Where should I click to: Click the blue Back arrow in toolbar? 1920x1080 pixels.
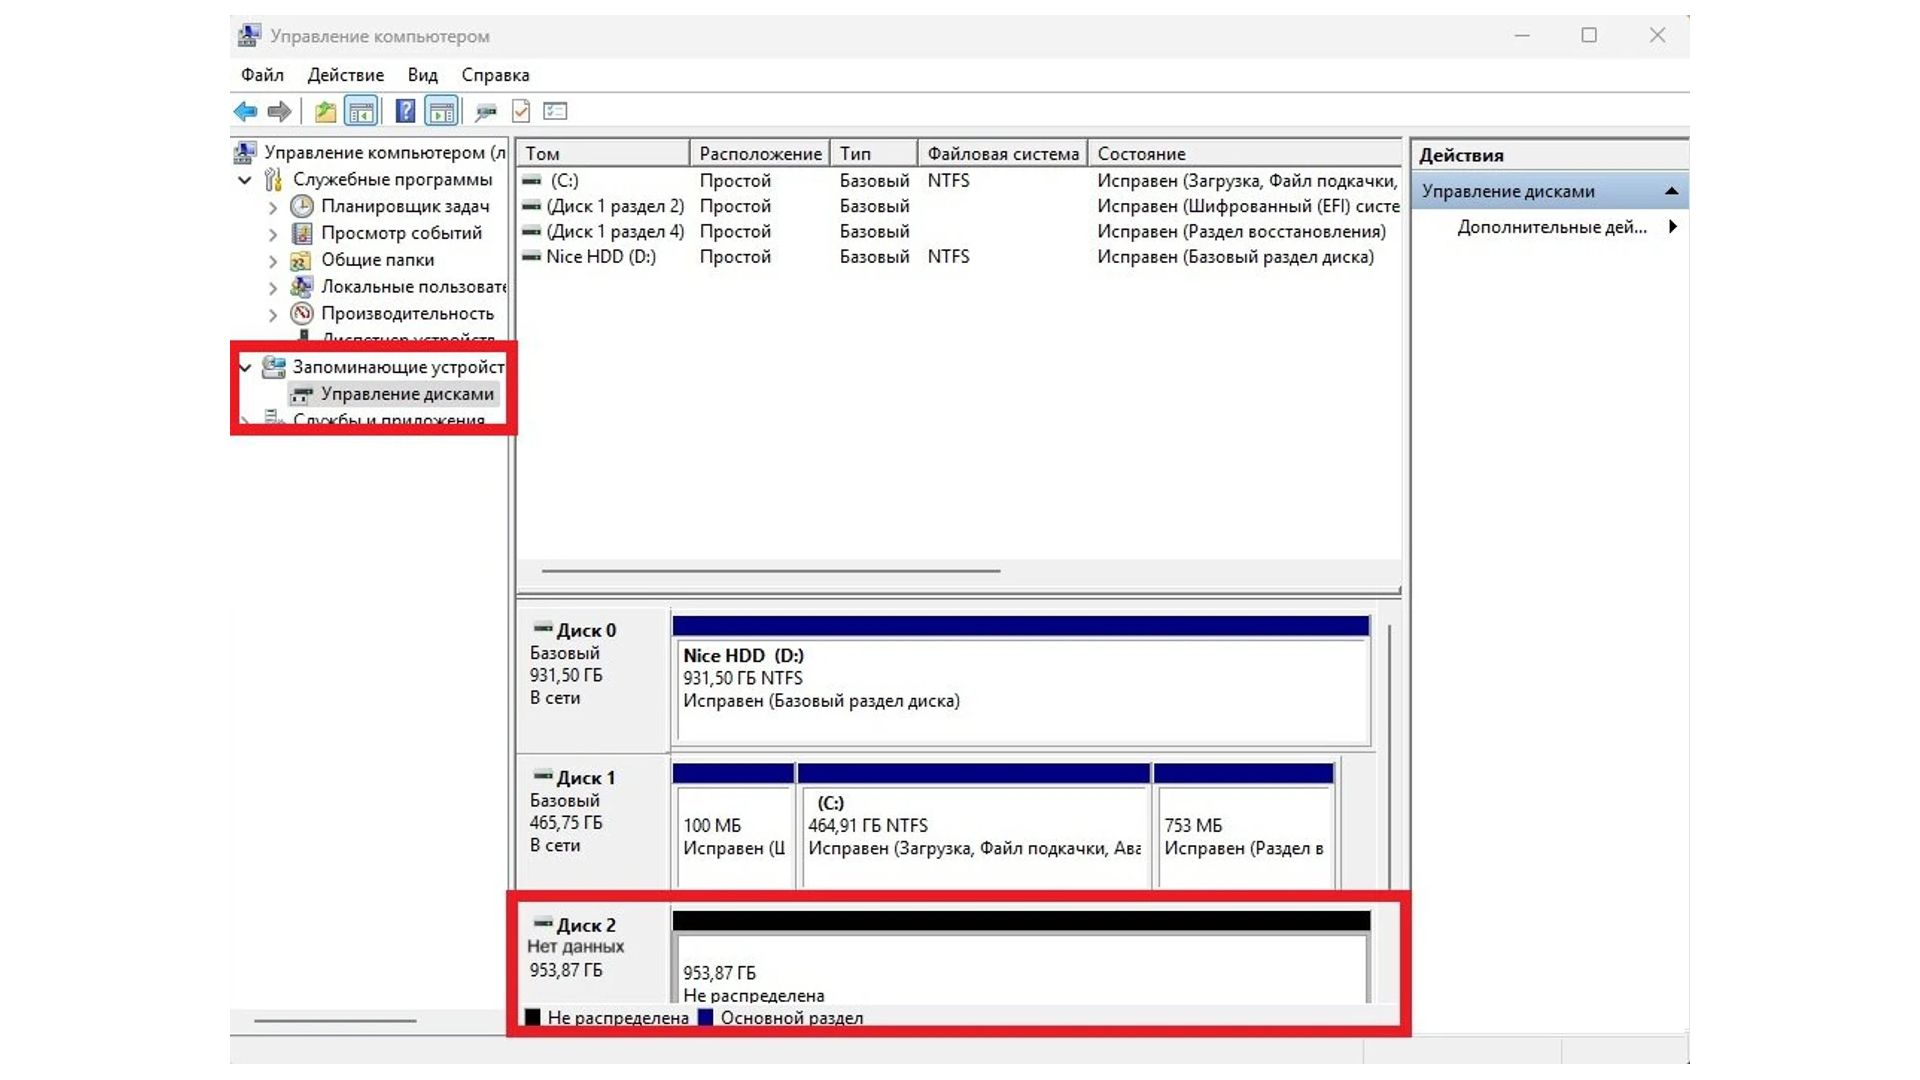[245, 111]
